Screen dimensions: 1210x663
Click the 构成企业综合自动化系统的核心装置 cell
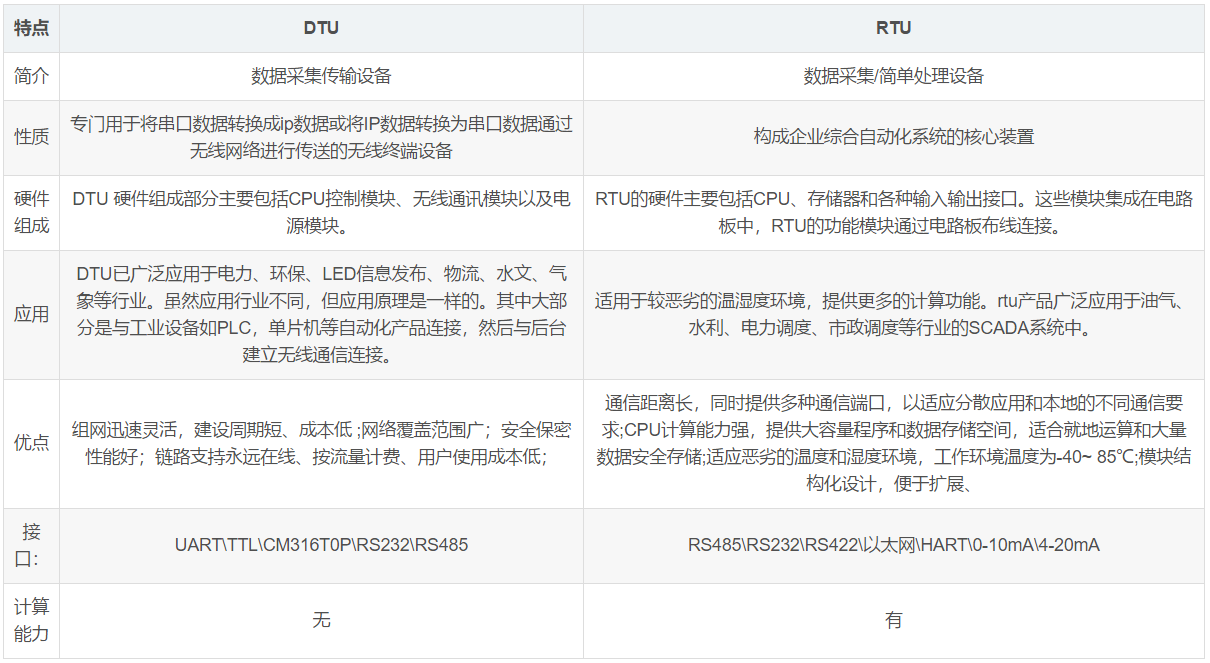893,137
